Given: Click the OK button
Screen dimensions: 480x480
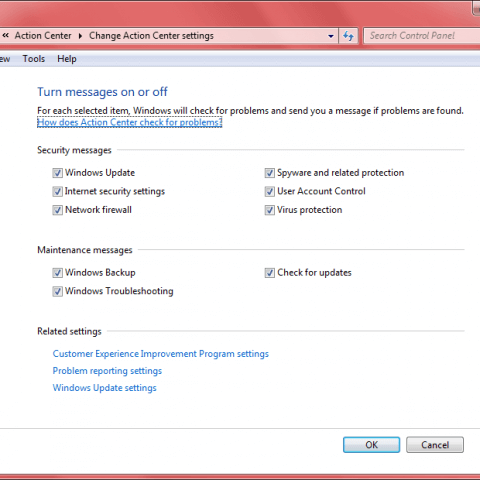Looking at the screenshot, I should (x=371, y=445).
